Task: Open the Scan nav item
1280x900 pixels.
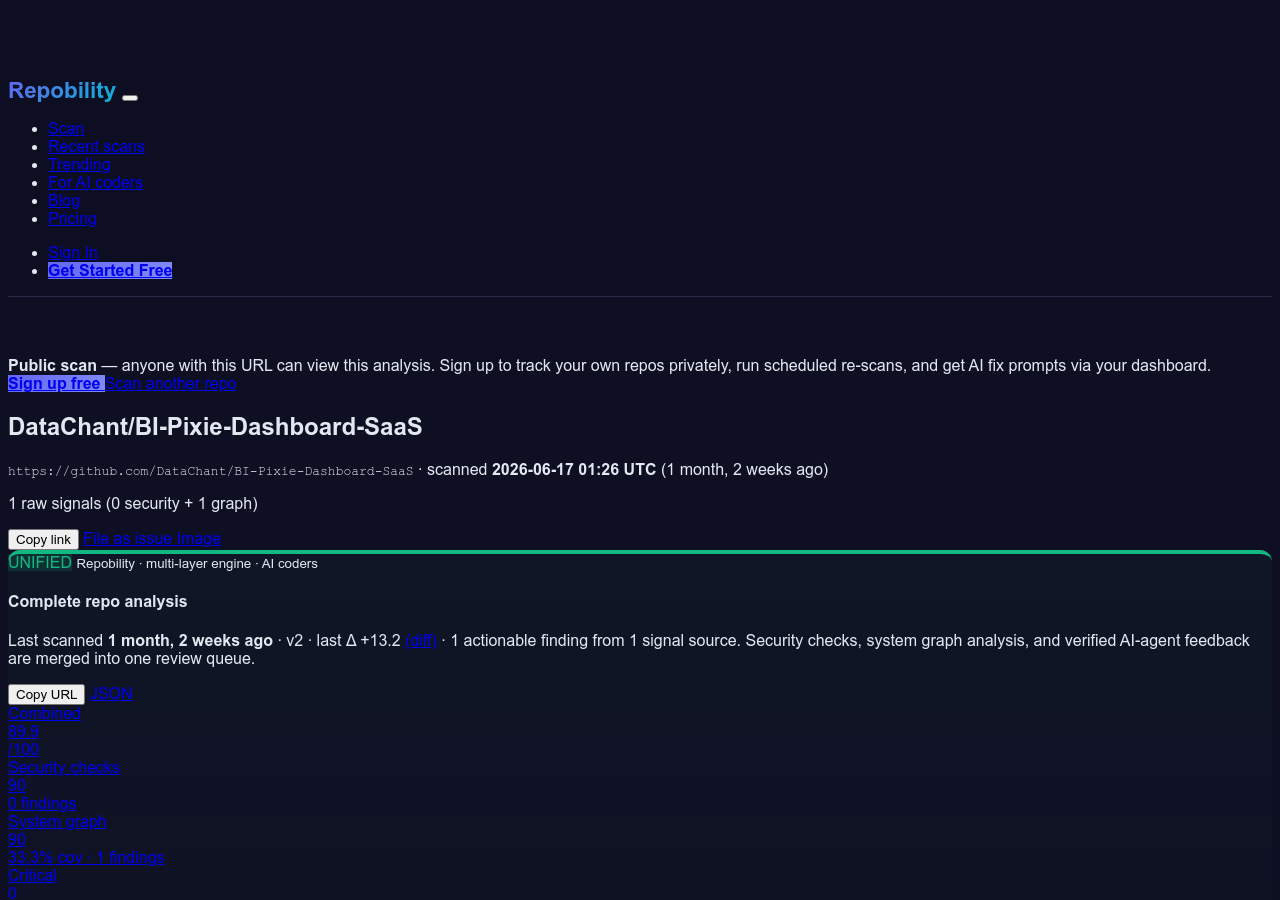Action: pos(66,128)
